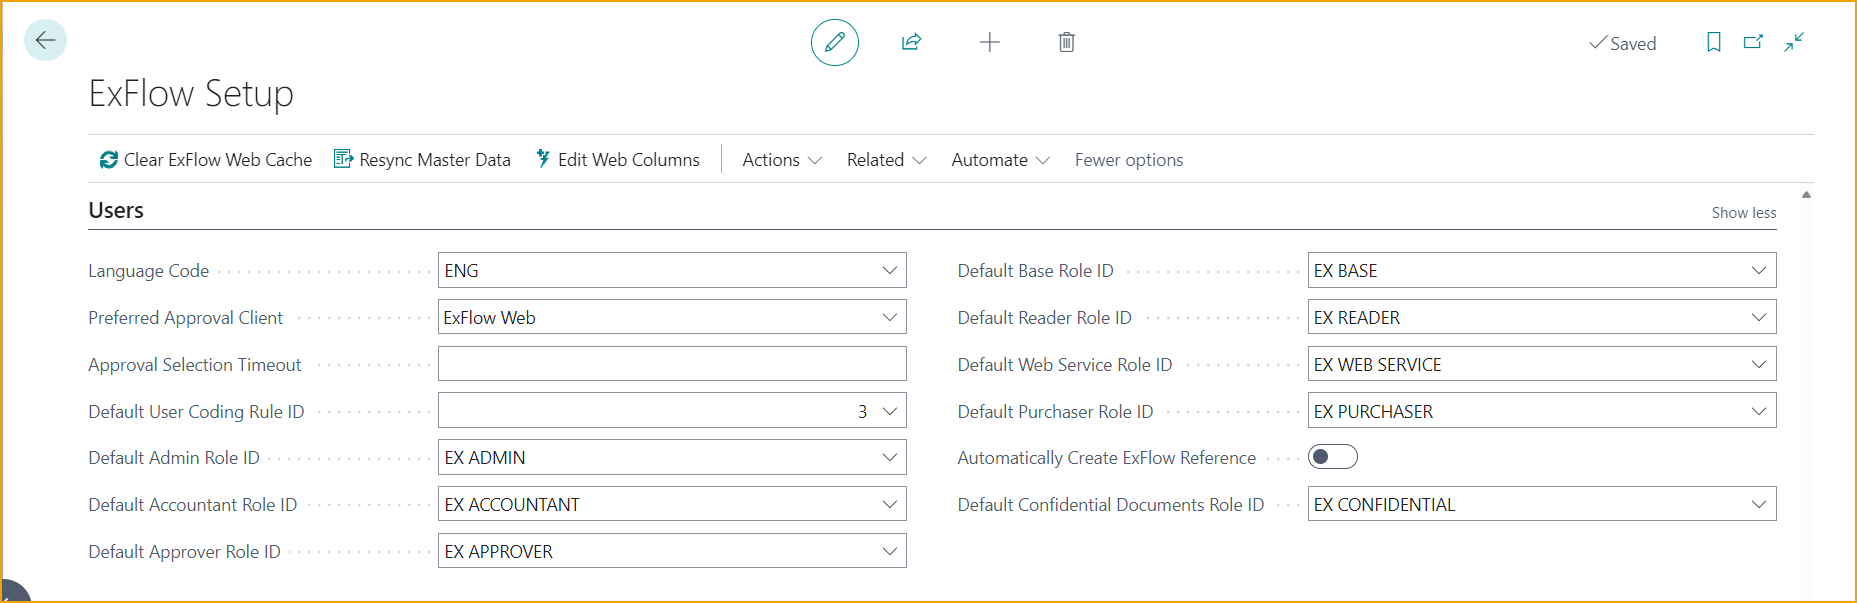This screenshot has width=1857, height=603.
Task: Delete using the trash can icon
Action: 1067,42
